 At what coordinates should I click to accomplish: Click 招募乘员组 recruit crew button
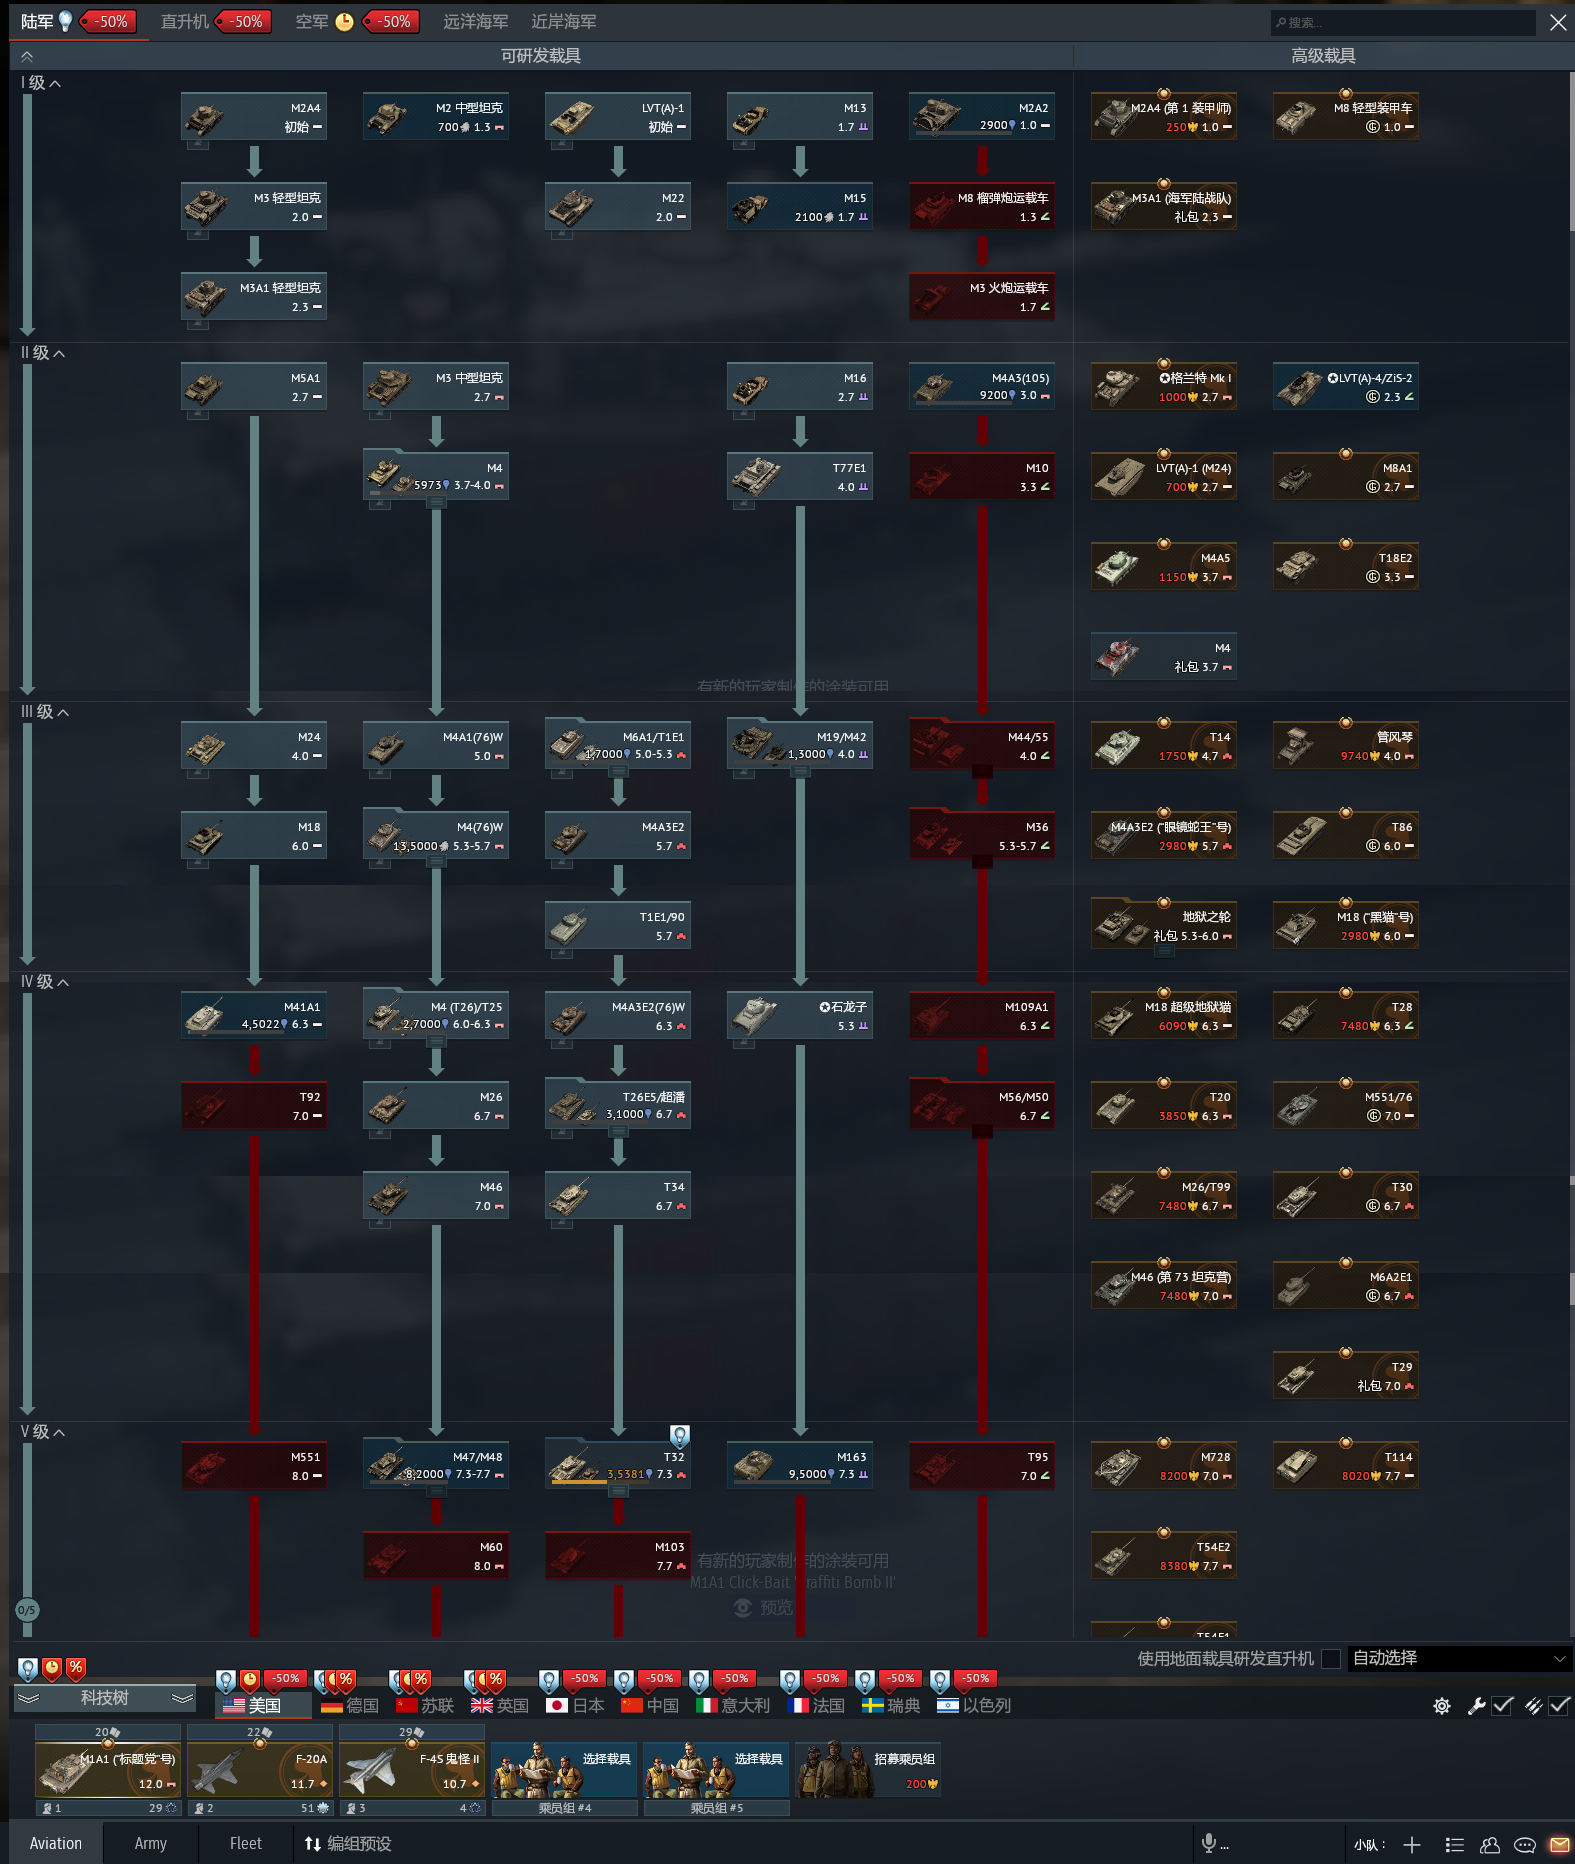[x=868, y=1771]
